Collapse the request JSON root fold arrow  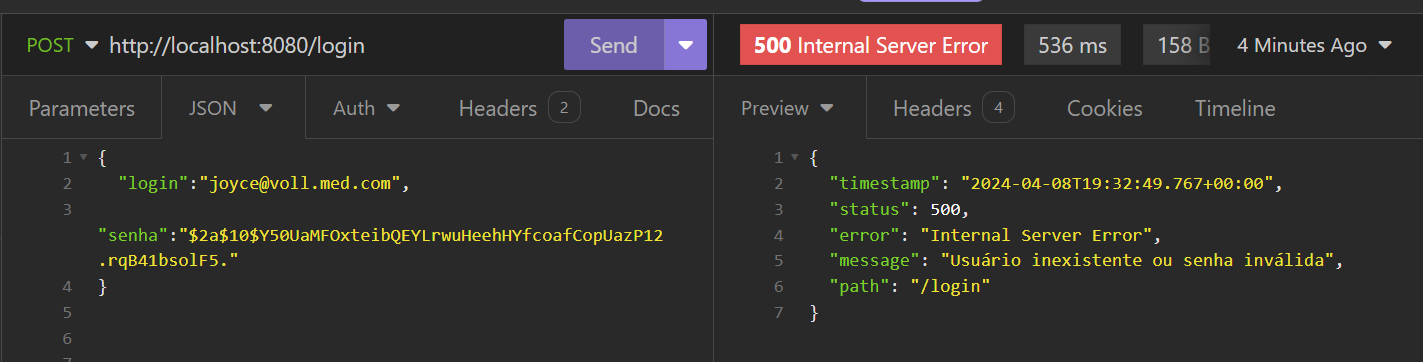point(83,157)
